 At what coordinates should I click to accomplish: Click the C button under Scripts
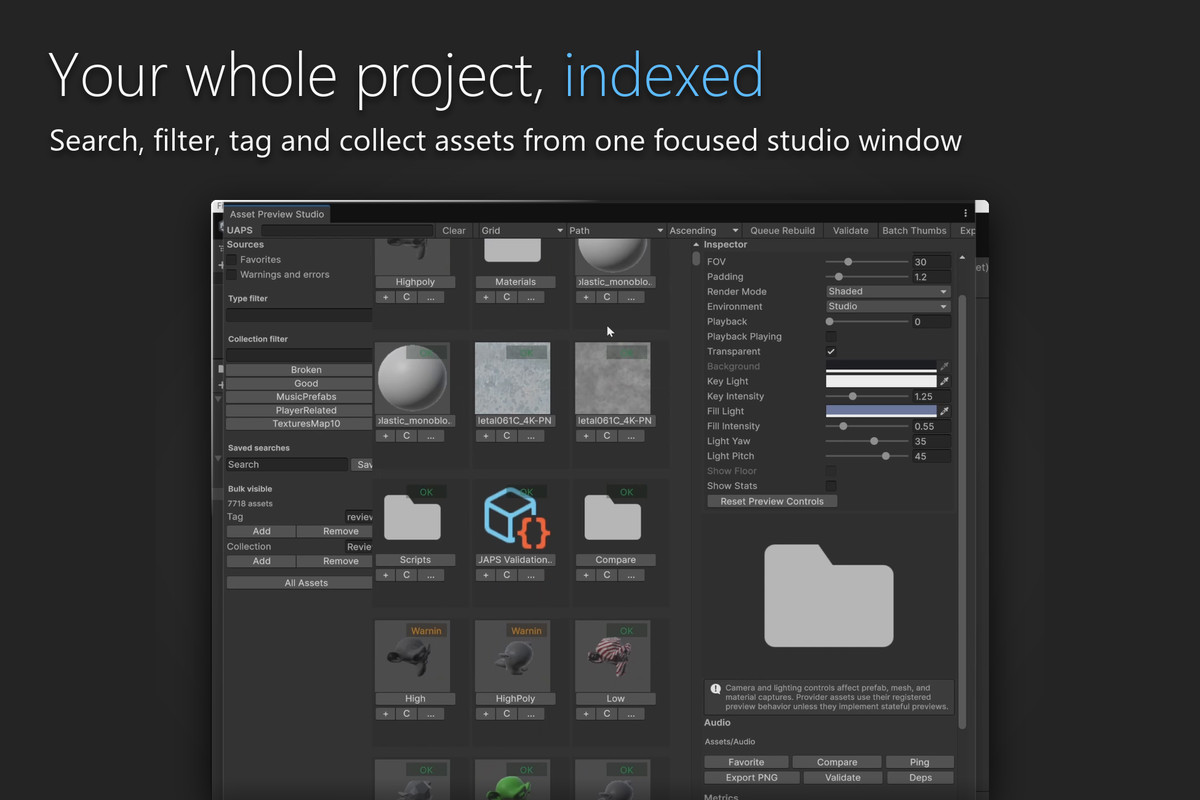(406, 575)
